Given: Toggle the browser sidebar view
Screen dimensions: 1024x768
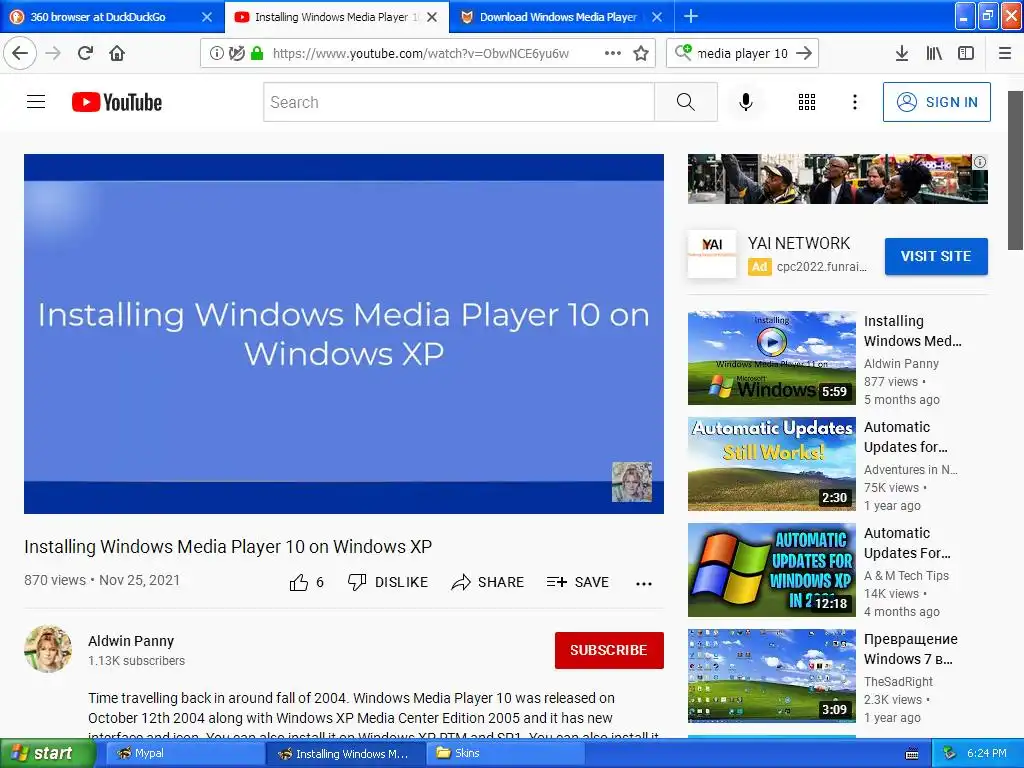Looking at the screenshot, I should pyautogui.click(x=966, y=53).
